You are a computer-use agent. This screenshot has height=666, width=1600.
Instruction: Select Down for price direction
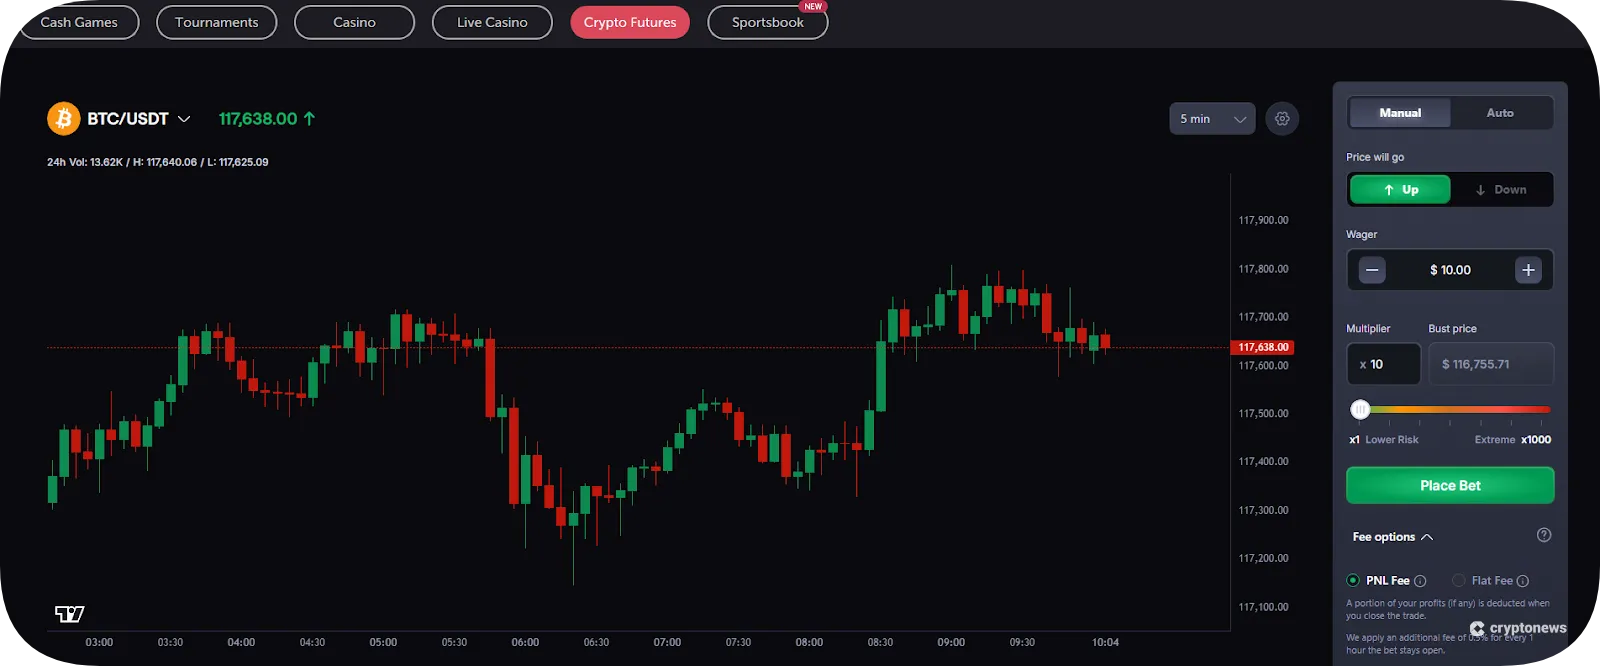click(1501, 189)
